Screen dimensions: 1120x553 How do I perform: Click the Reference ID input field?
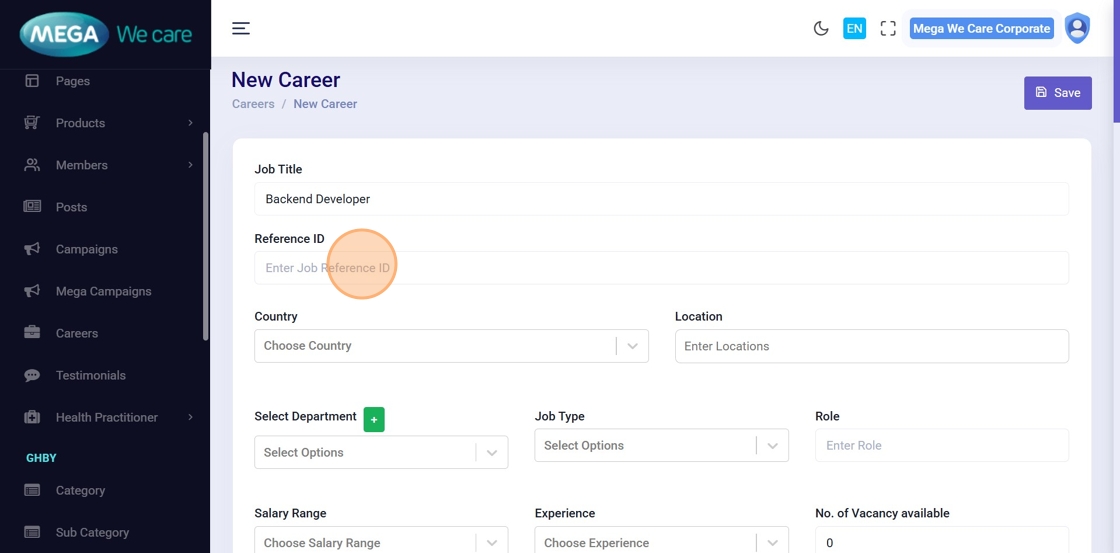click(x=661, y=268)
